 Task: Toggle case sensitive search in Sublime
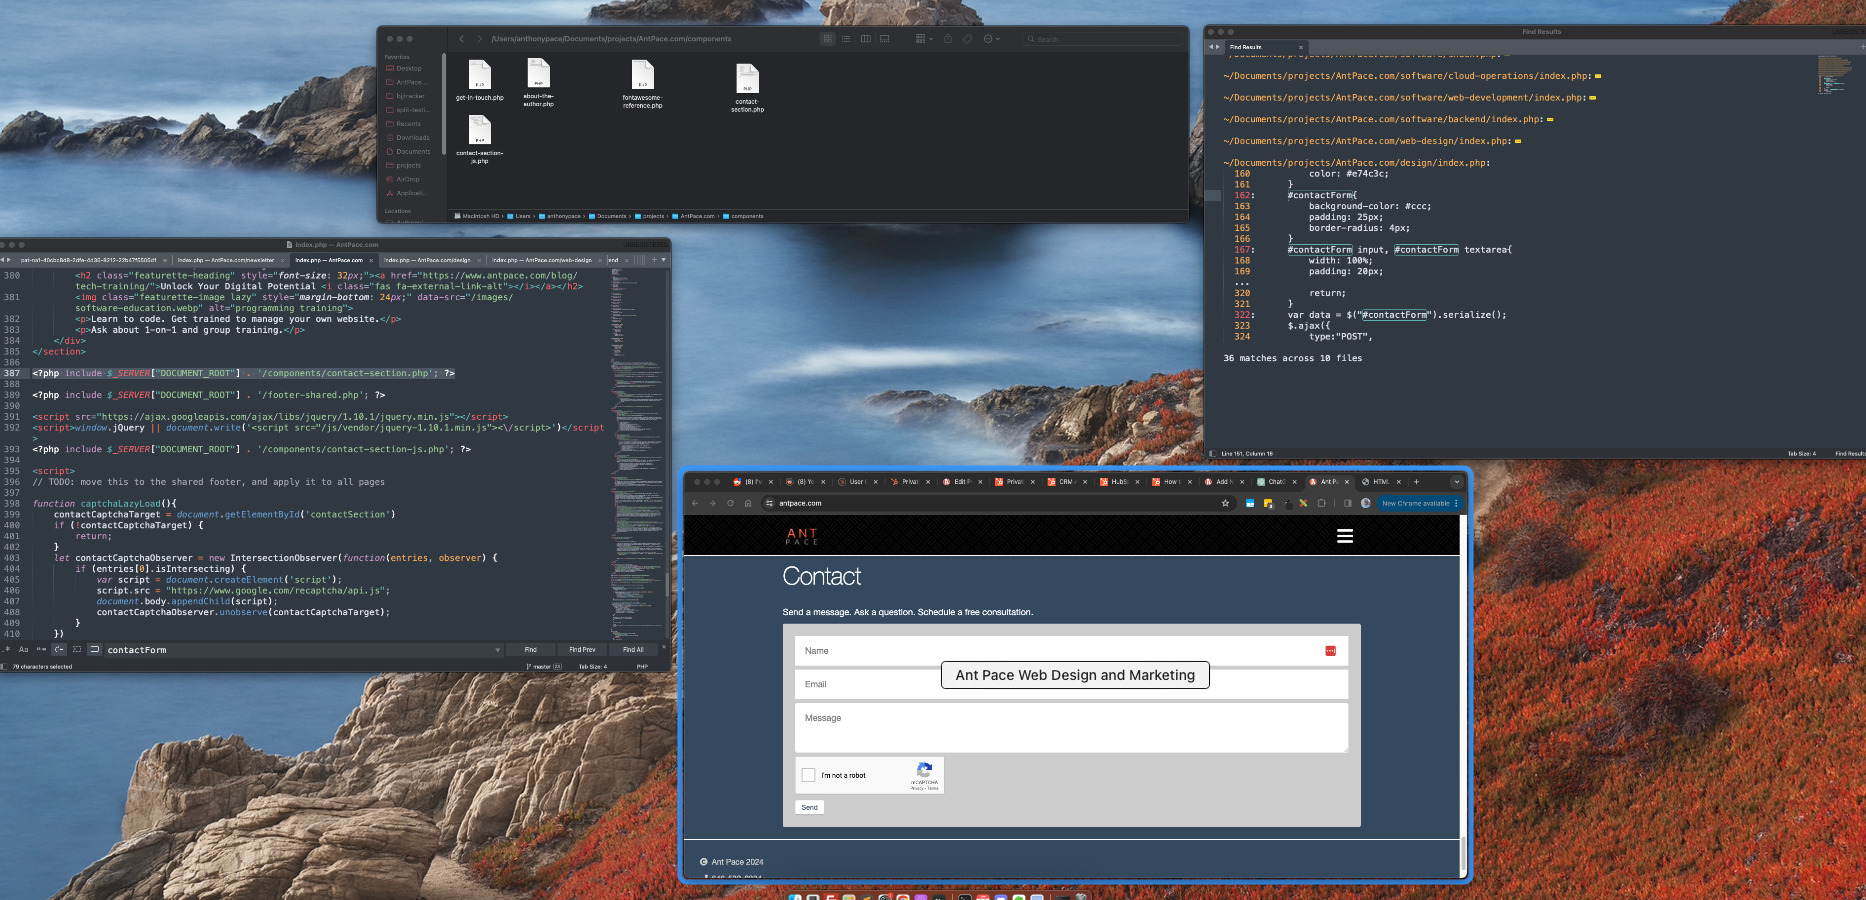pyautogui.click(x=23, y=649)
